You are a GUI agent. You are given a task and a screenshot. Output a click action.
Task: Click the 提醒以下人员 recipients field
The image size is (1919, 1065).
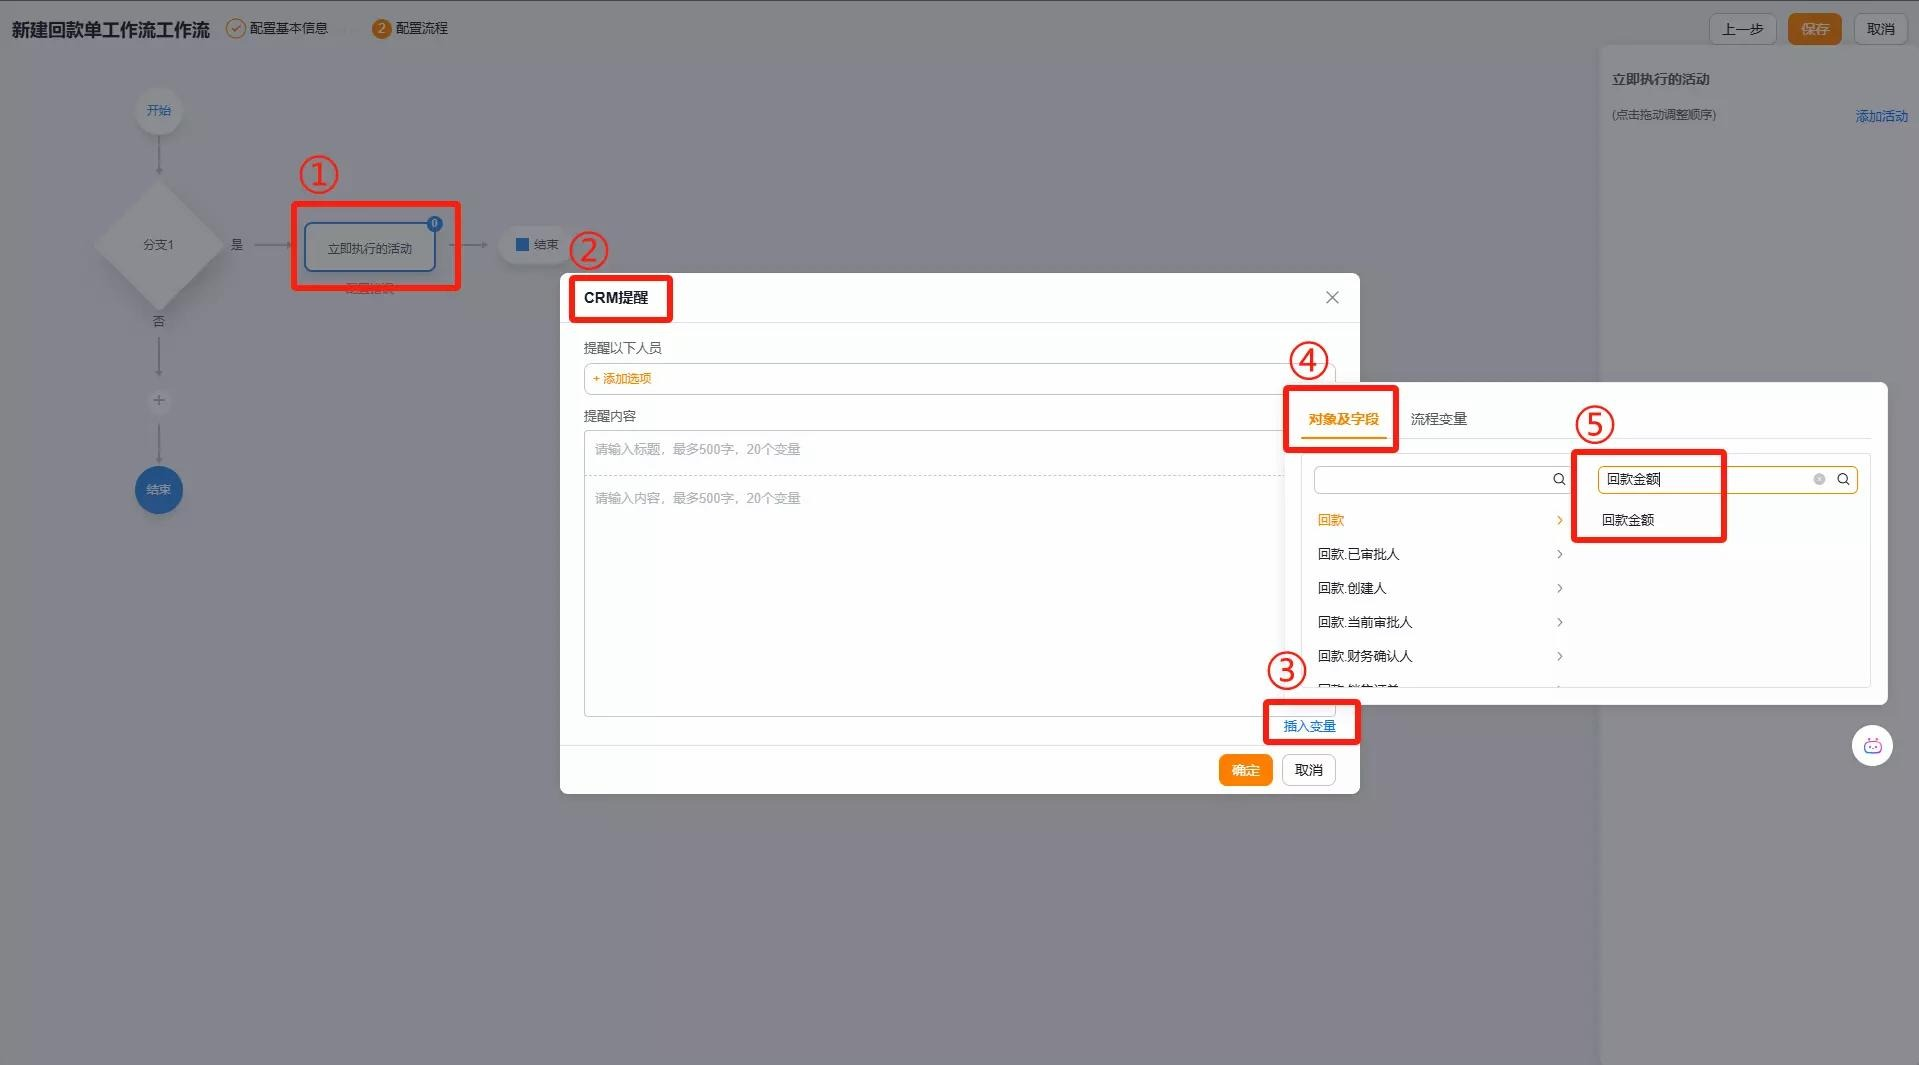coord(959,379)
